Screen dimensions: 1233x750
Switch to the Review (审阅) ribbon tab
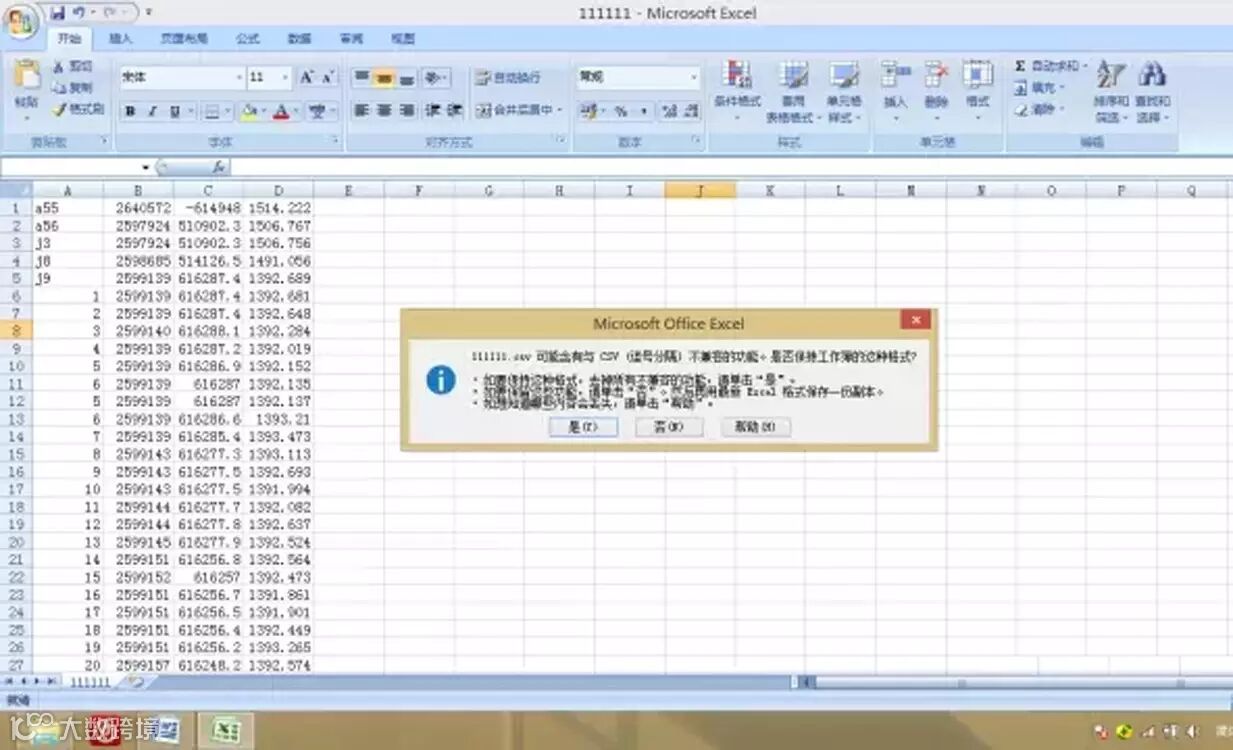(x=351, y=39)
